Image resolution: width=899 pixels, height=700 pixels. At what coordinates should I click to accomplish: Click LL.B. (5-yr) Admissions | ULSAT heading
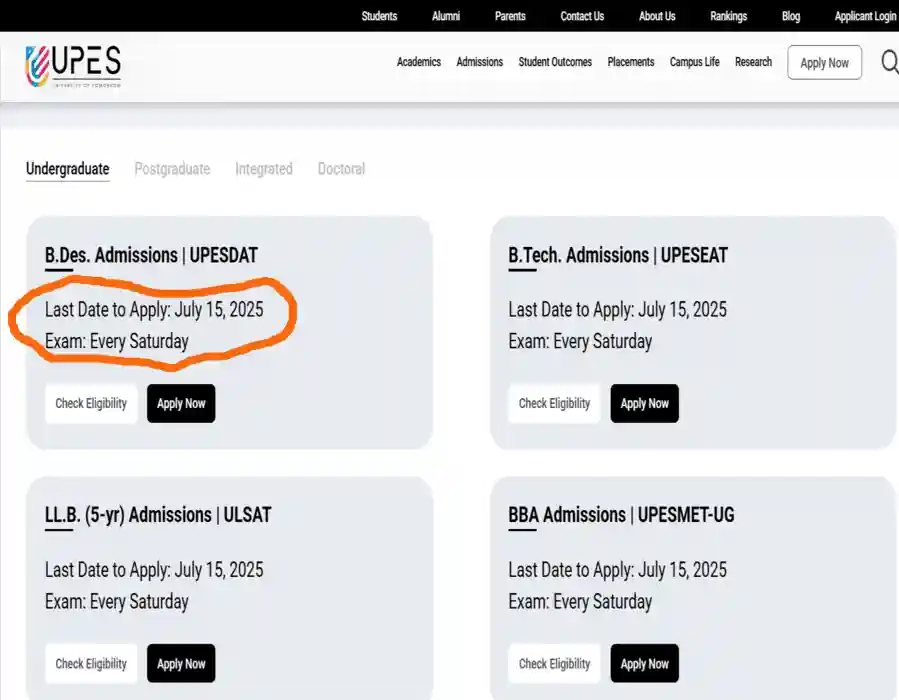coord(158,515)
